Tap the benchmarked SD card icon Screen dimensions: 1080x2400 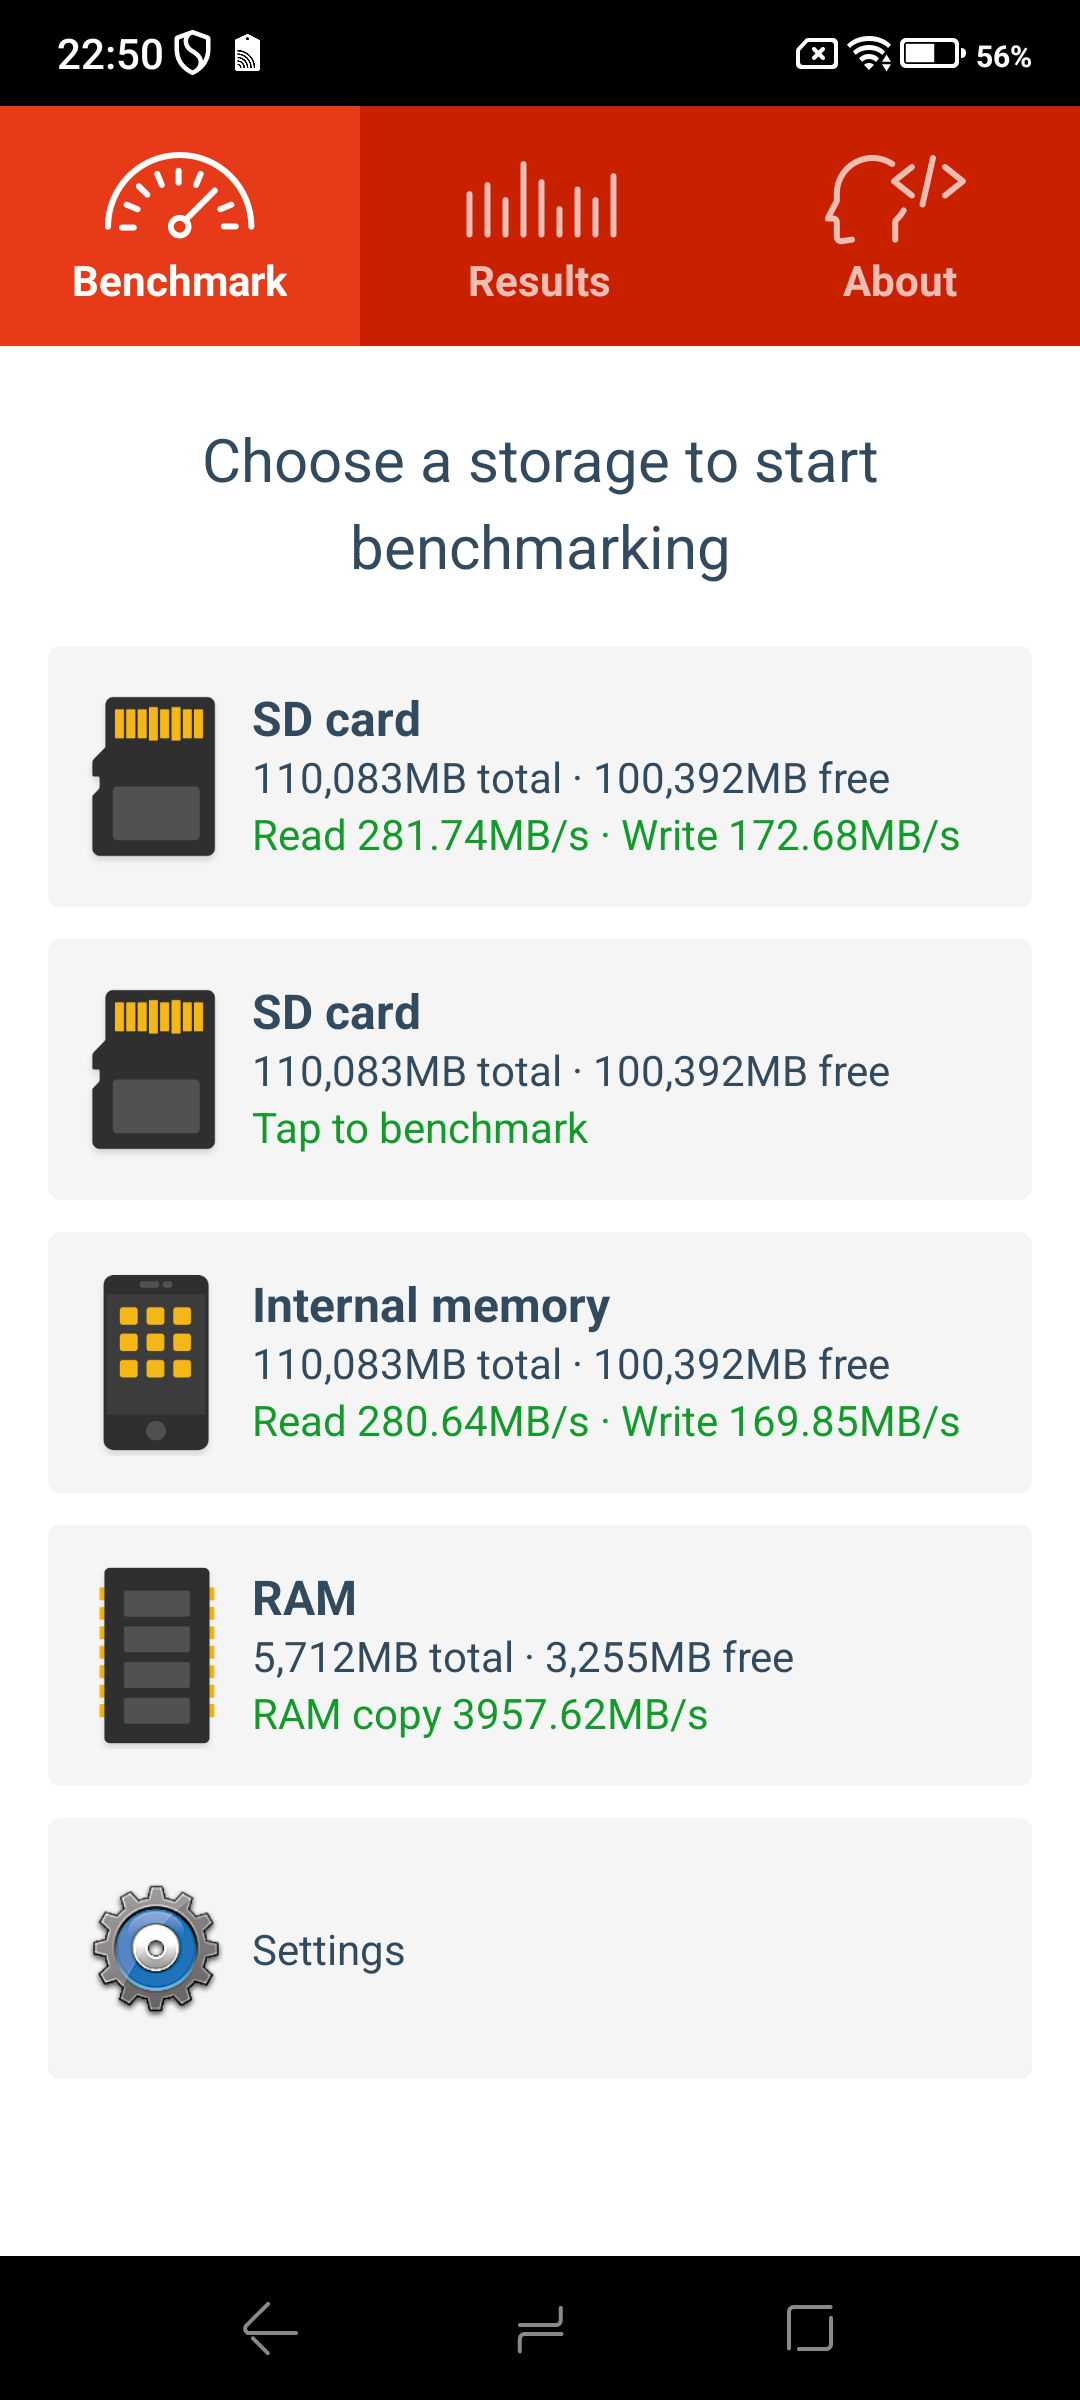(154, 776)
